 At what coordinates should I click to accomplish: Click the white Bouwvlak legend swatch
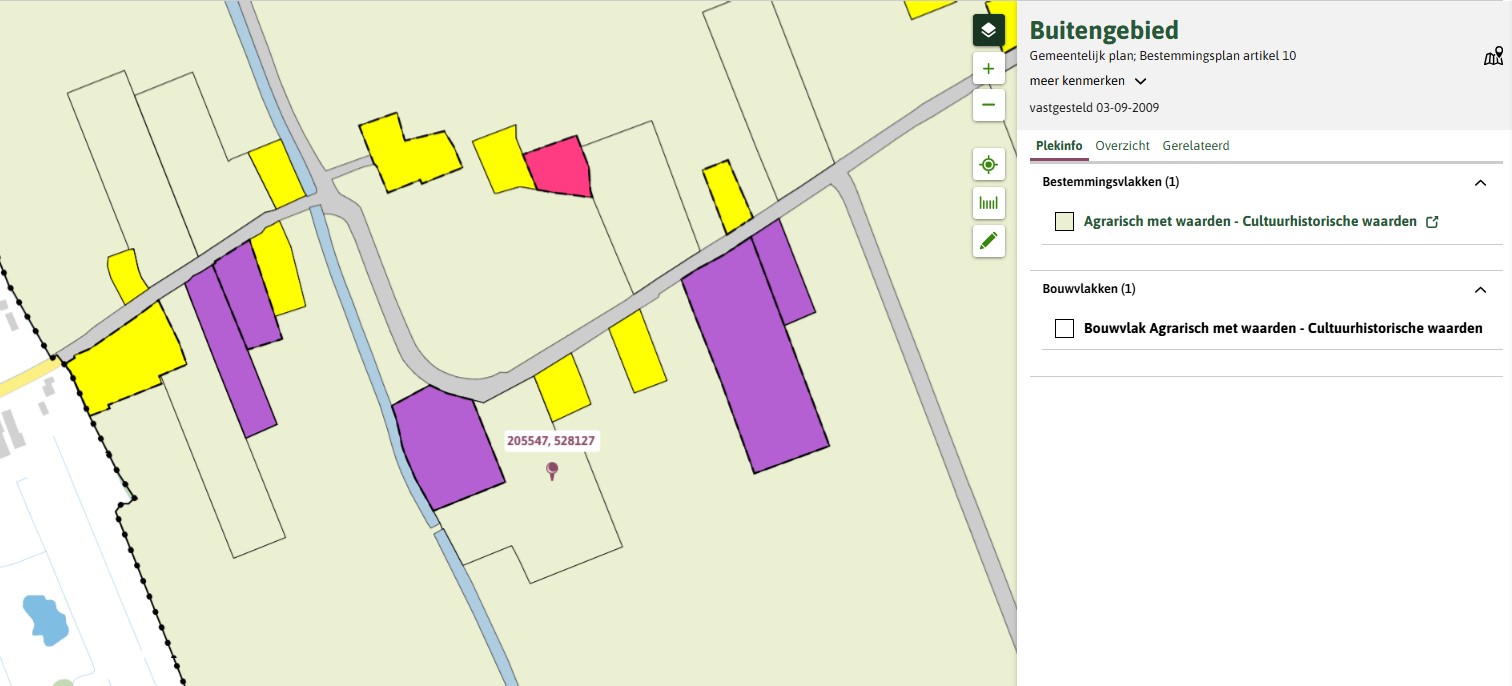pyautogui.click(x=1064, y=329)
